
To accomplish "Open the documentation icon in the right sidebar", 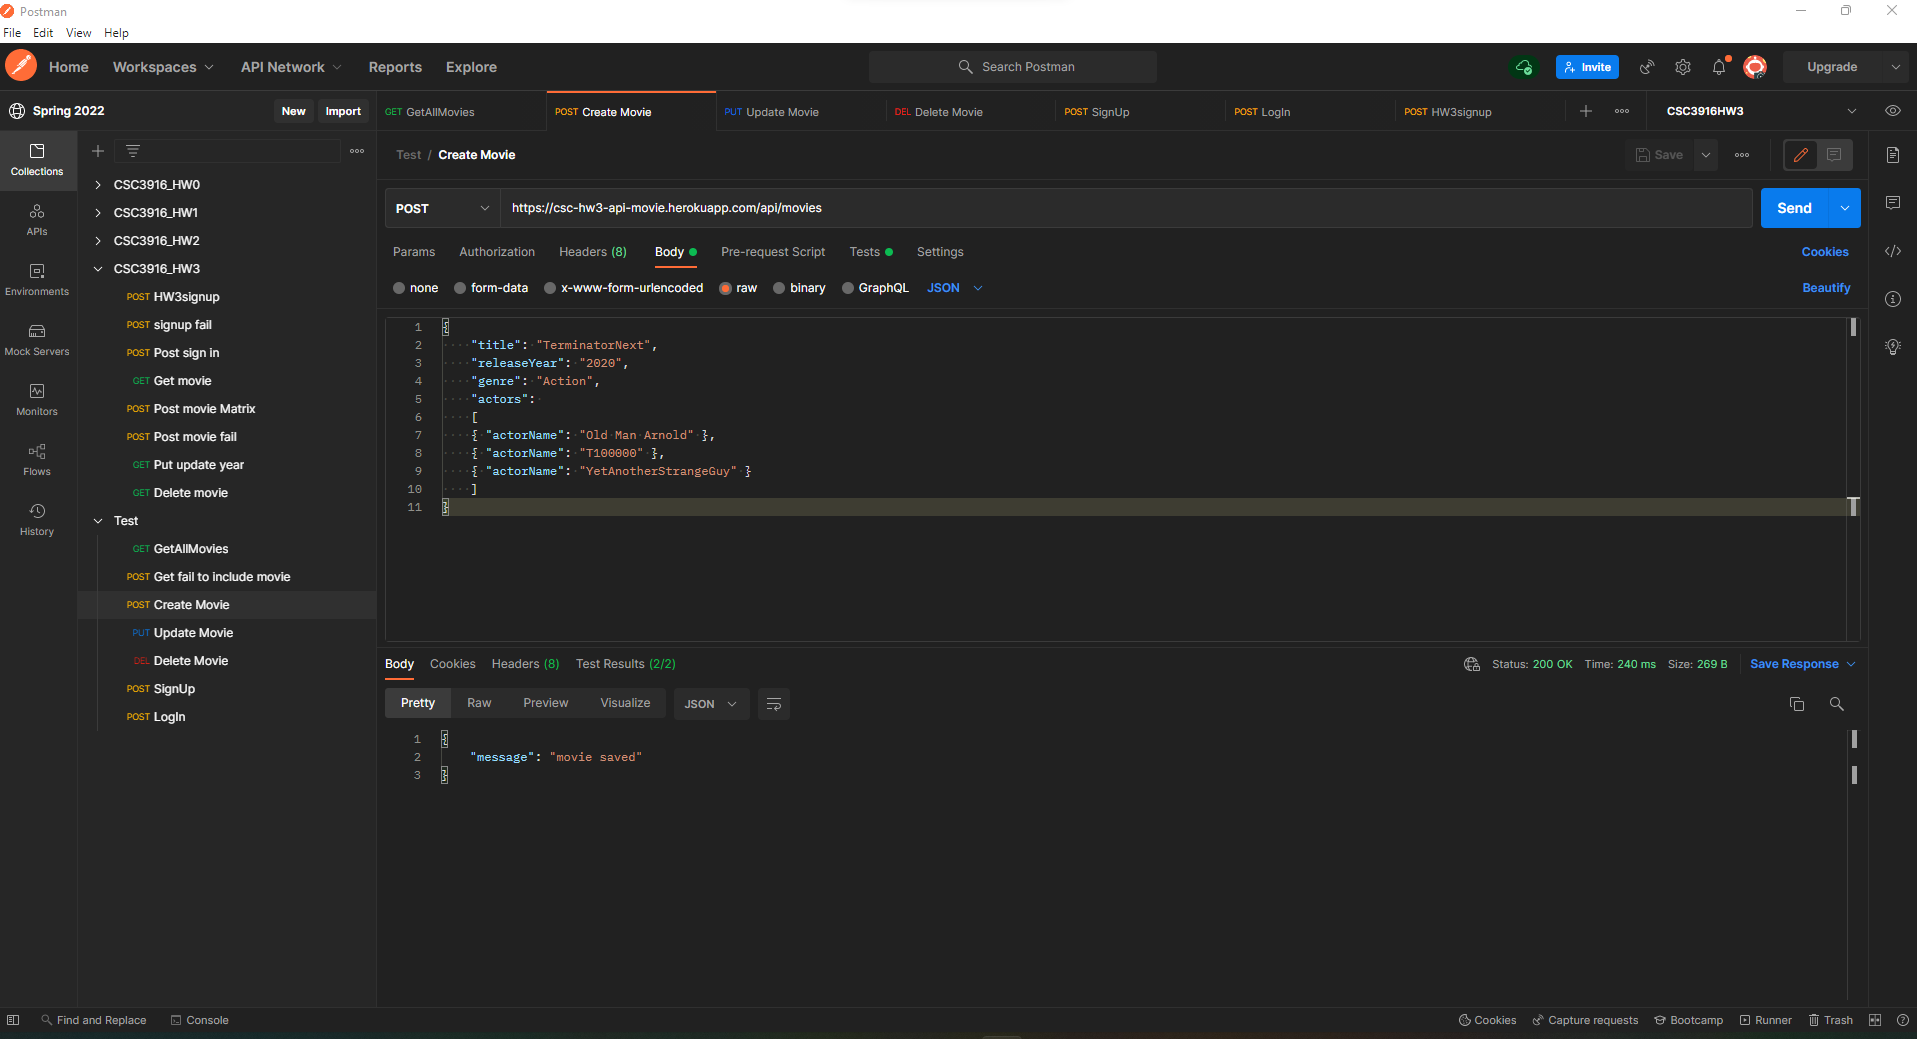I will (1893, 155).
